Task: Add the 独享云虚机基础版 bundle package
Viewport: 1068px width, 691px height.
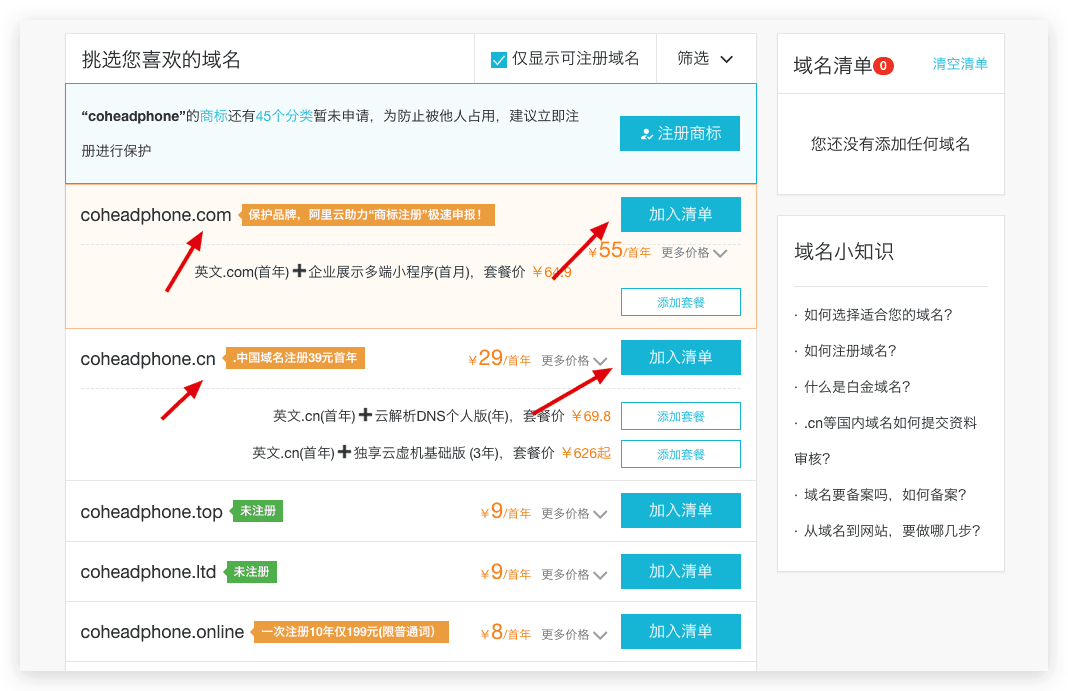Action: 680,454
